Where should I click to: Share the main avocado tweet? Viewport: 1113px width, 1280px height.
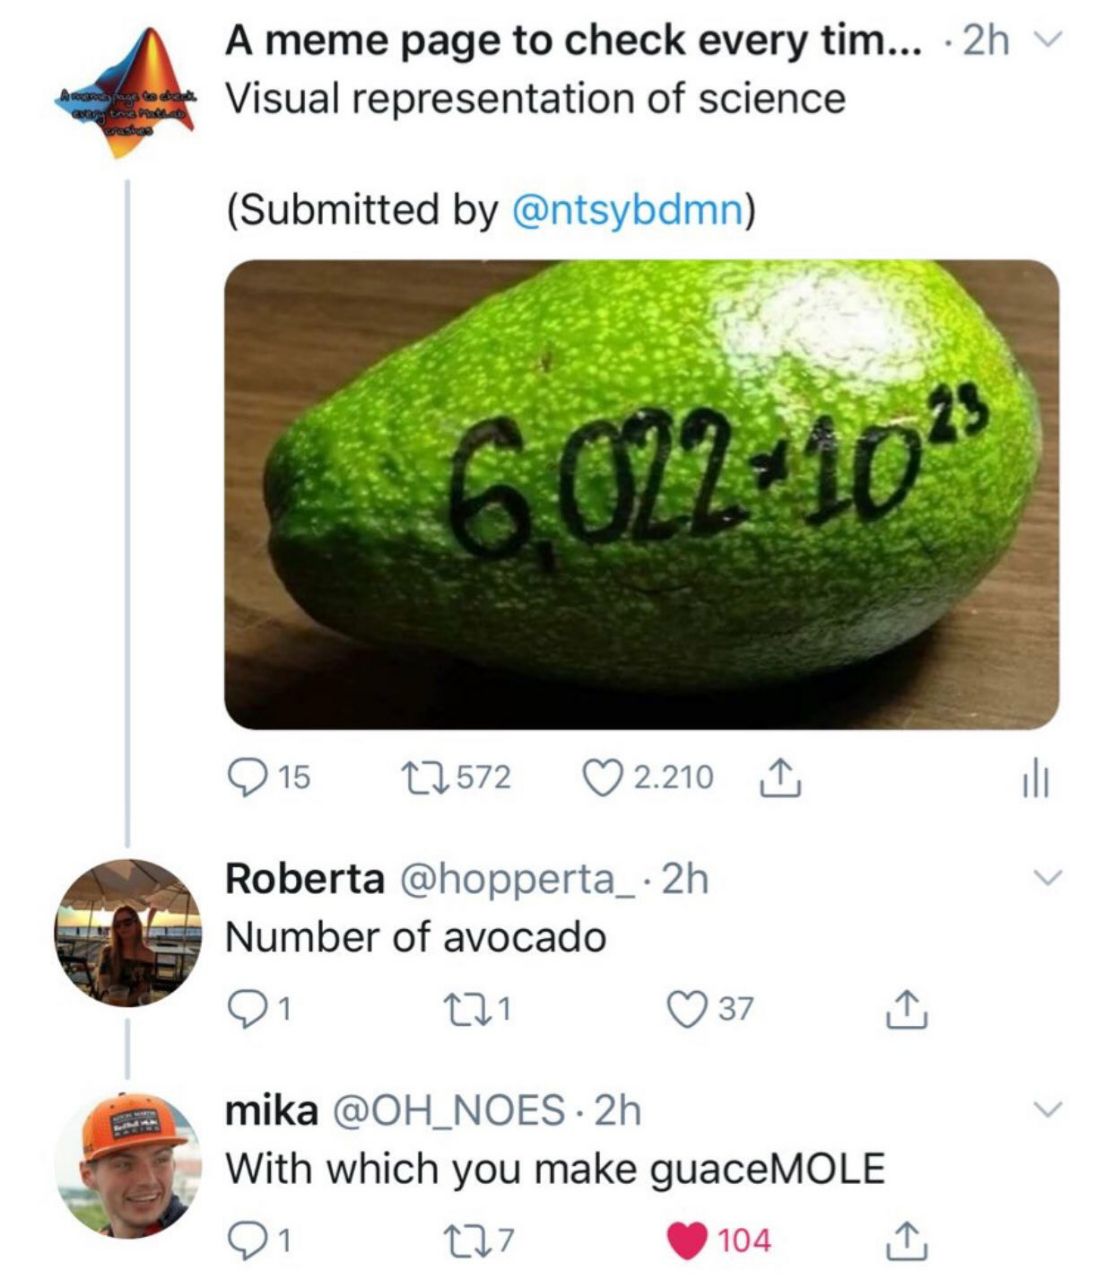[780, 777]
